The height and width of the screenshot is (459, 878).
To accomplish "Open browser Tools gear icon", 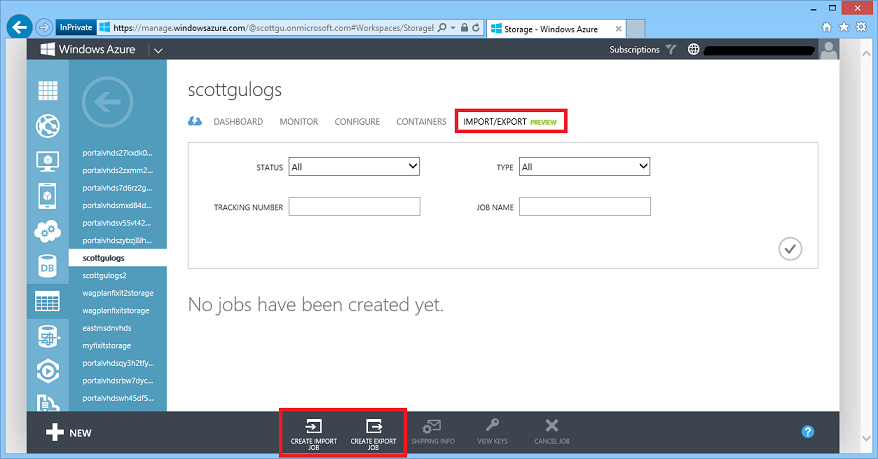I will point(861,27).
